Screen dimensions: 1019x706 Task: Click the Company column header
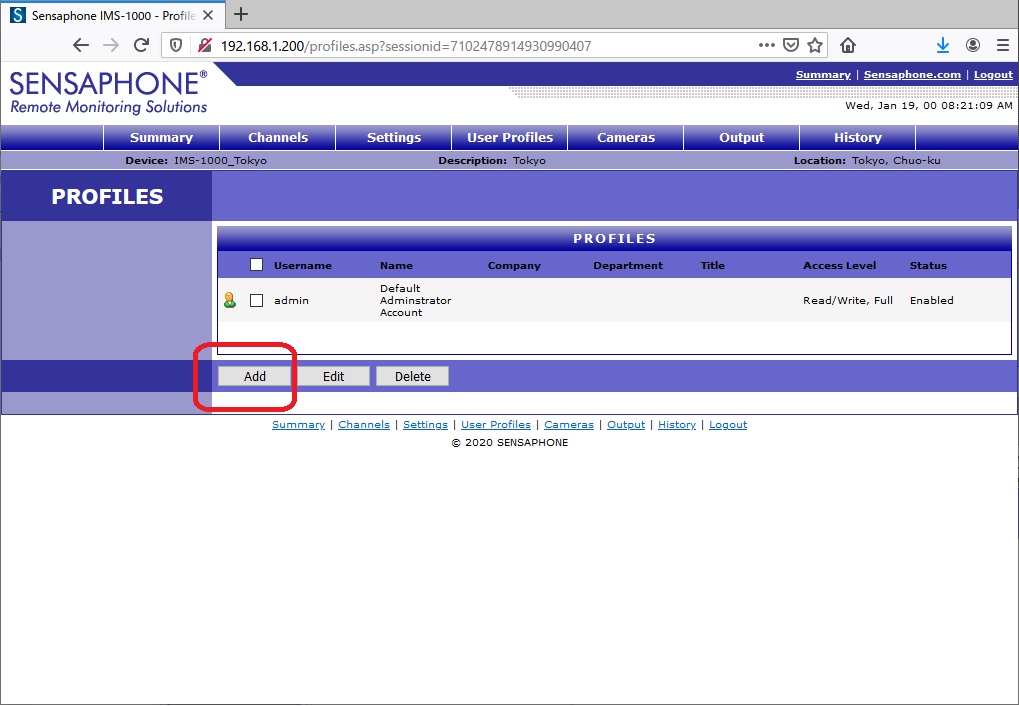pos(514,265)
